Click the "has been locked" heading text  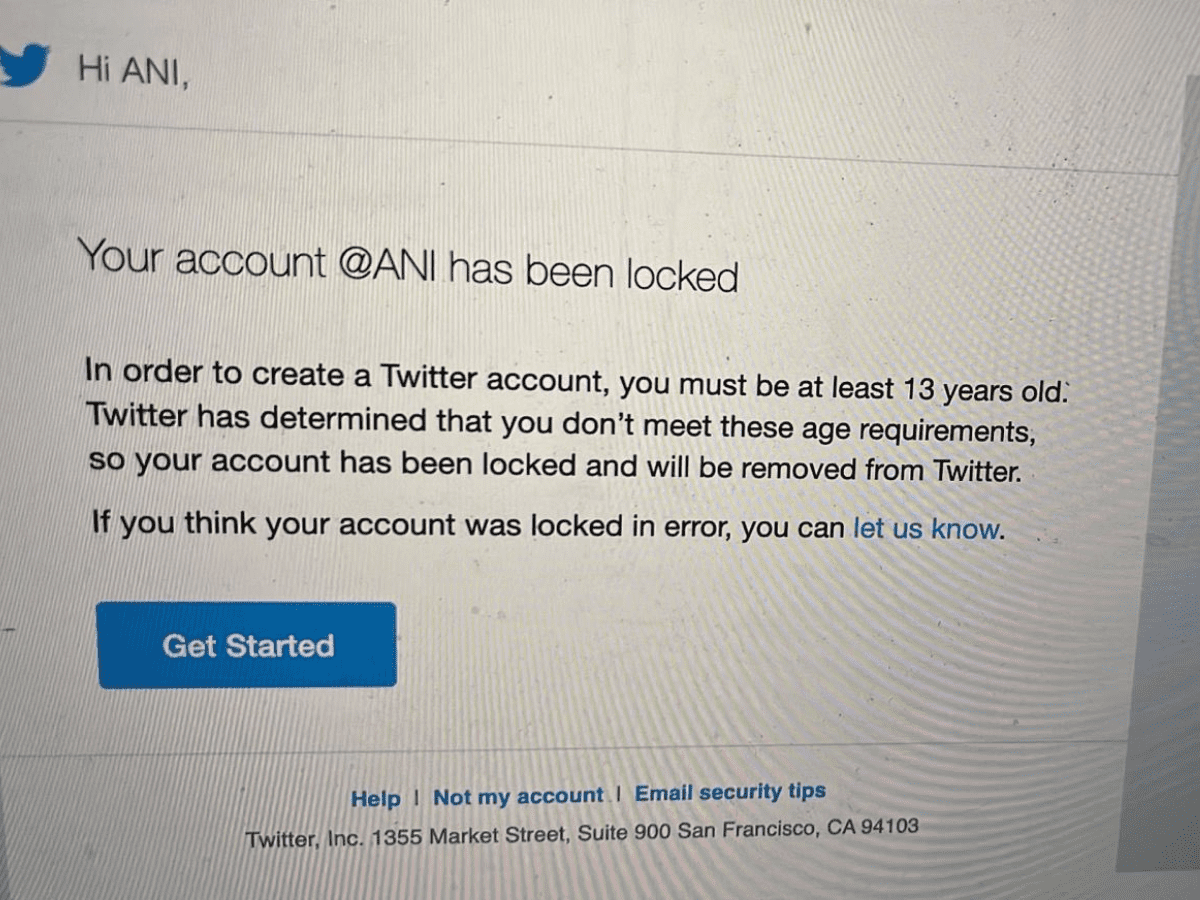(594, 273)
